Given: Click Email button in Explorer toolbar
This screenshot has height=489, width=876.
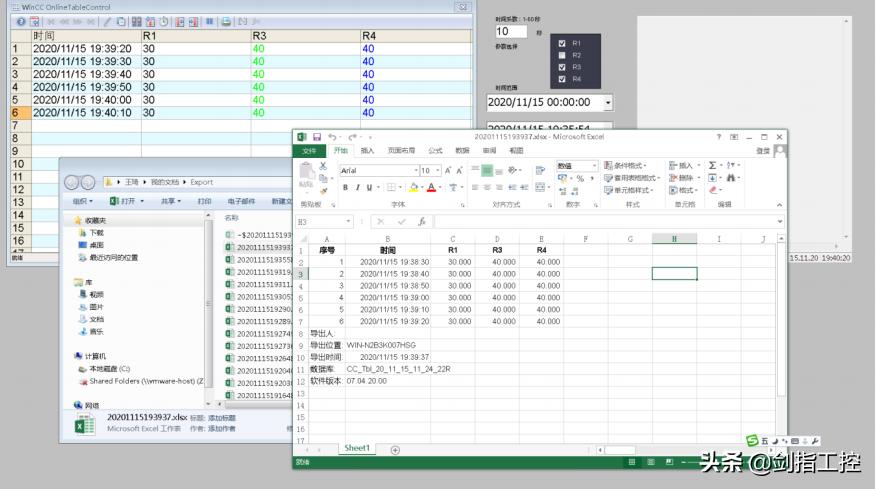Looking at the screenshot, I should (241, 201).
